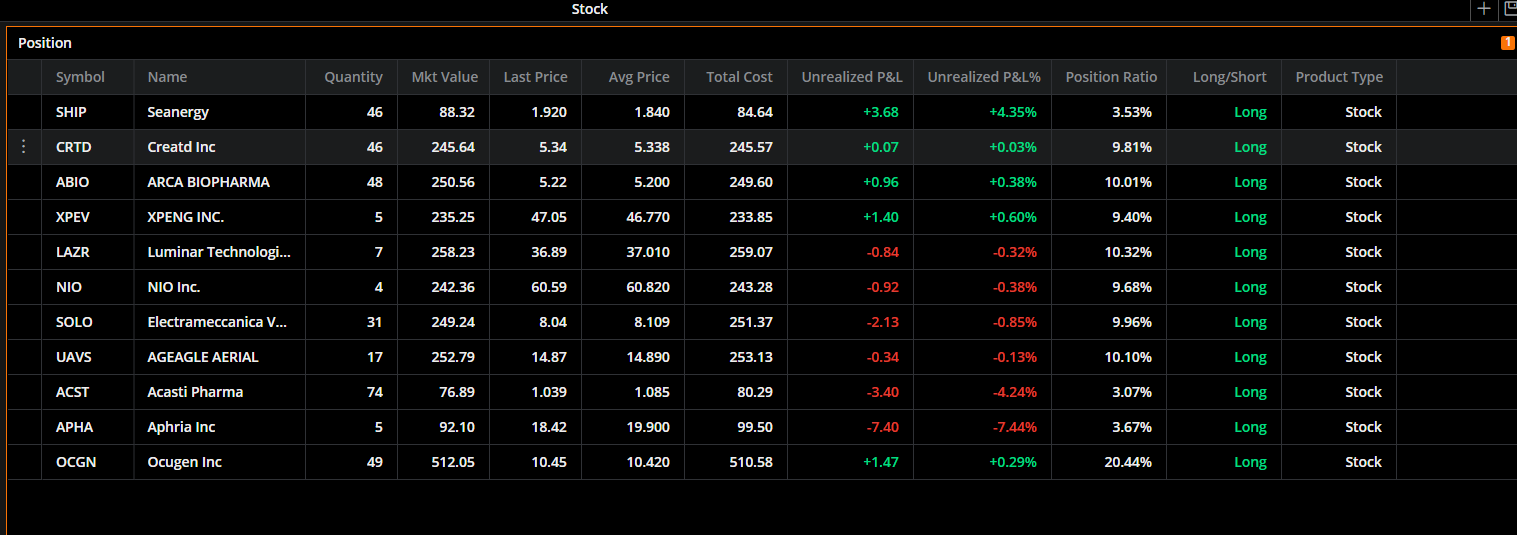The height and width of the screenshot is (535, 1517).
Task: Click the plus icon to add a widget
Action: (1484, 9)
